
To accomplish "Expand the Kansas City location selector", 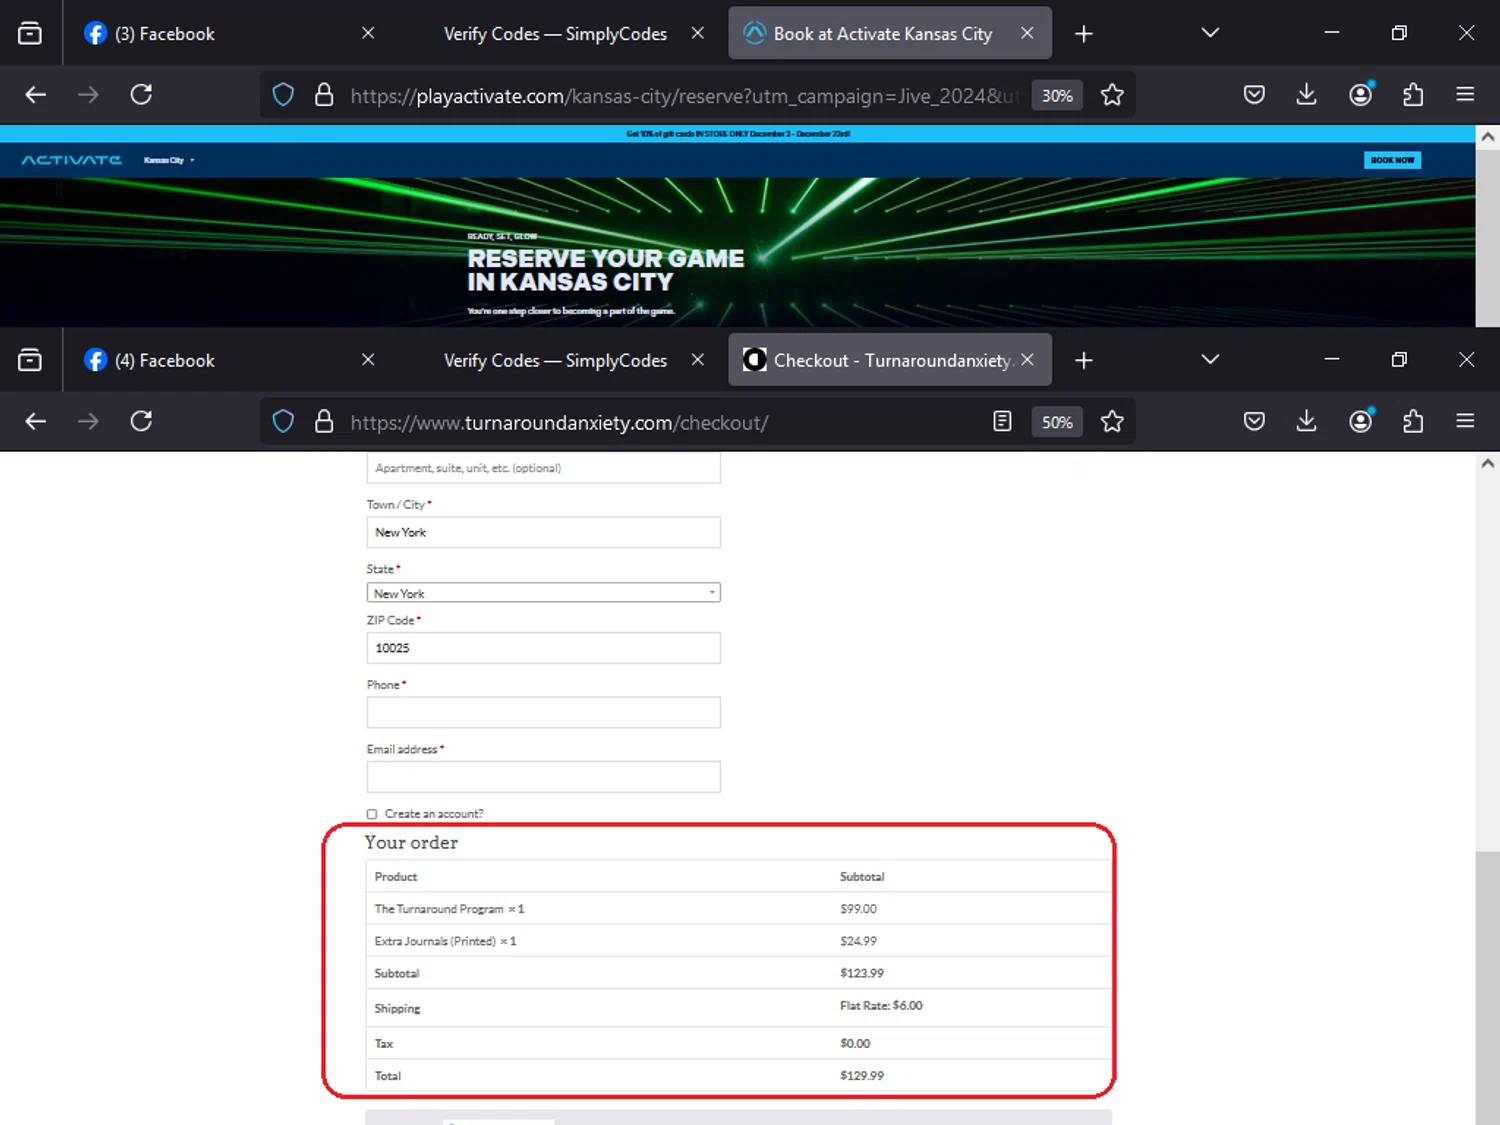I will pos(168,160).
